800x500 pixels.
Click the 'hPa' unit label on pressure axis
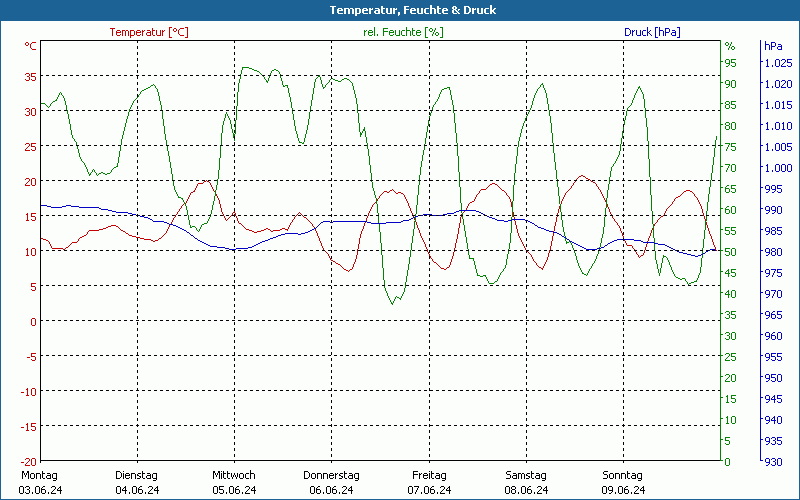[x=773, y=46]
